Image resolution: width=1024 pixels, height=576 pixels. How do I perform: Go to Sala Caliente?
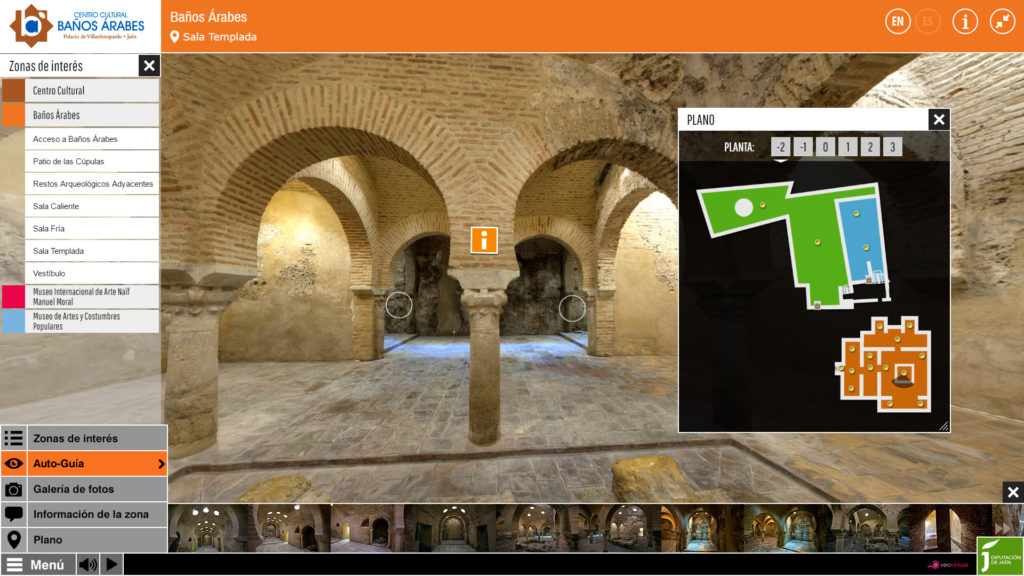click(x=91, y=206)
